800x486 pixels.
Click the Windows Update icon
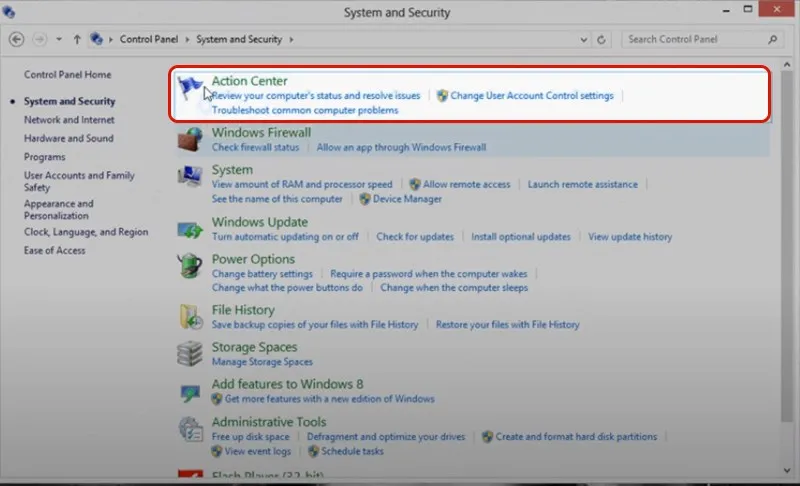[x=191, y=229]
